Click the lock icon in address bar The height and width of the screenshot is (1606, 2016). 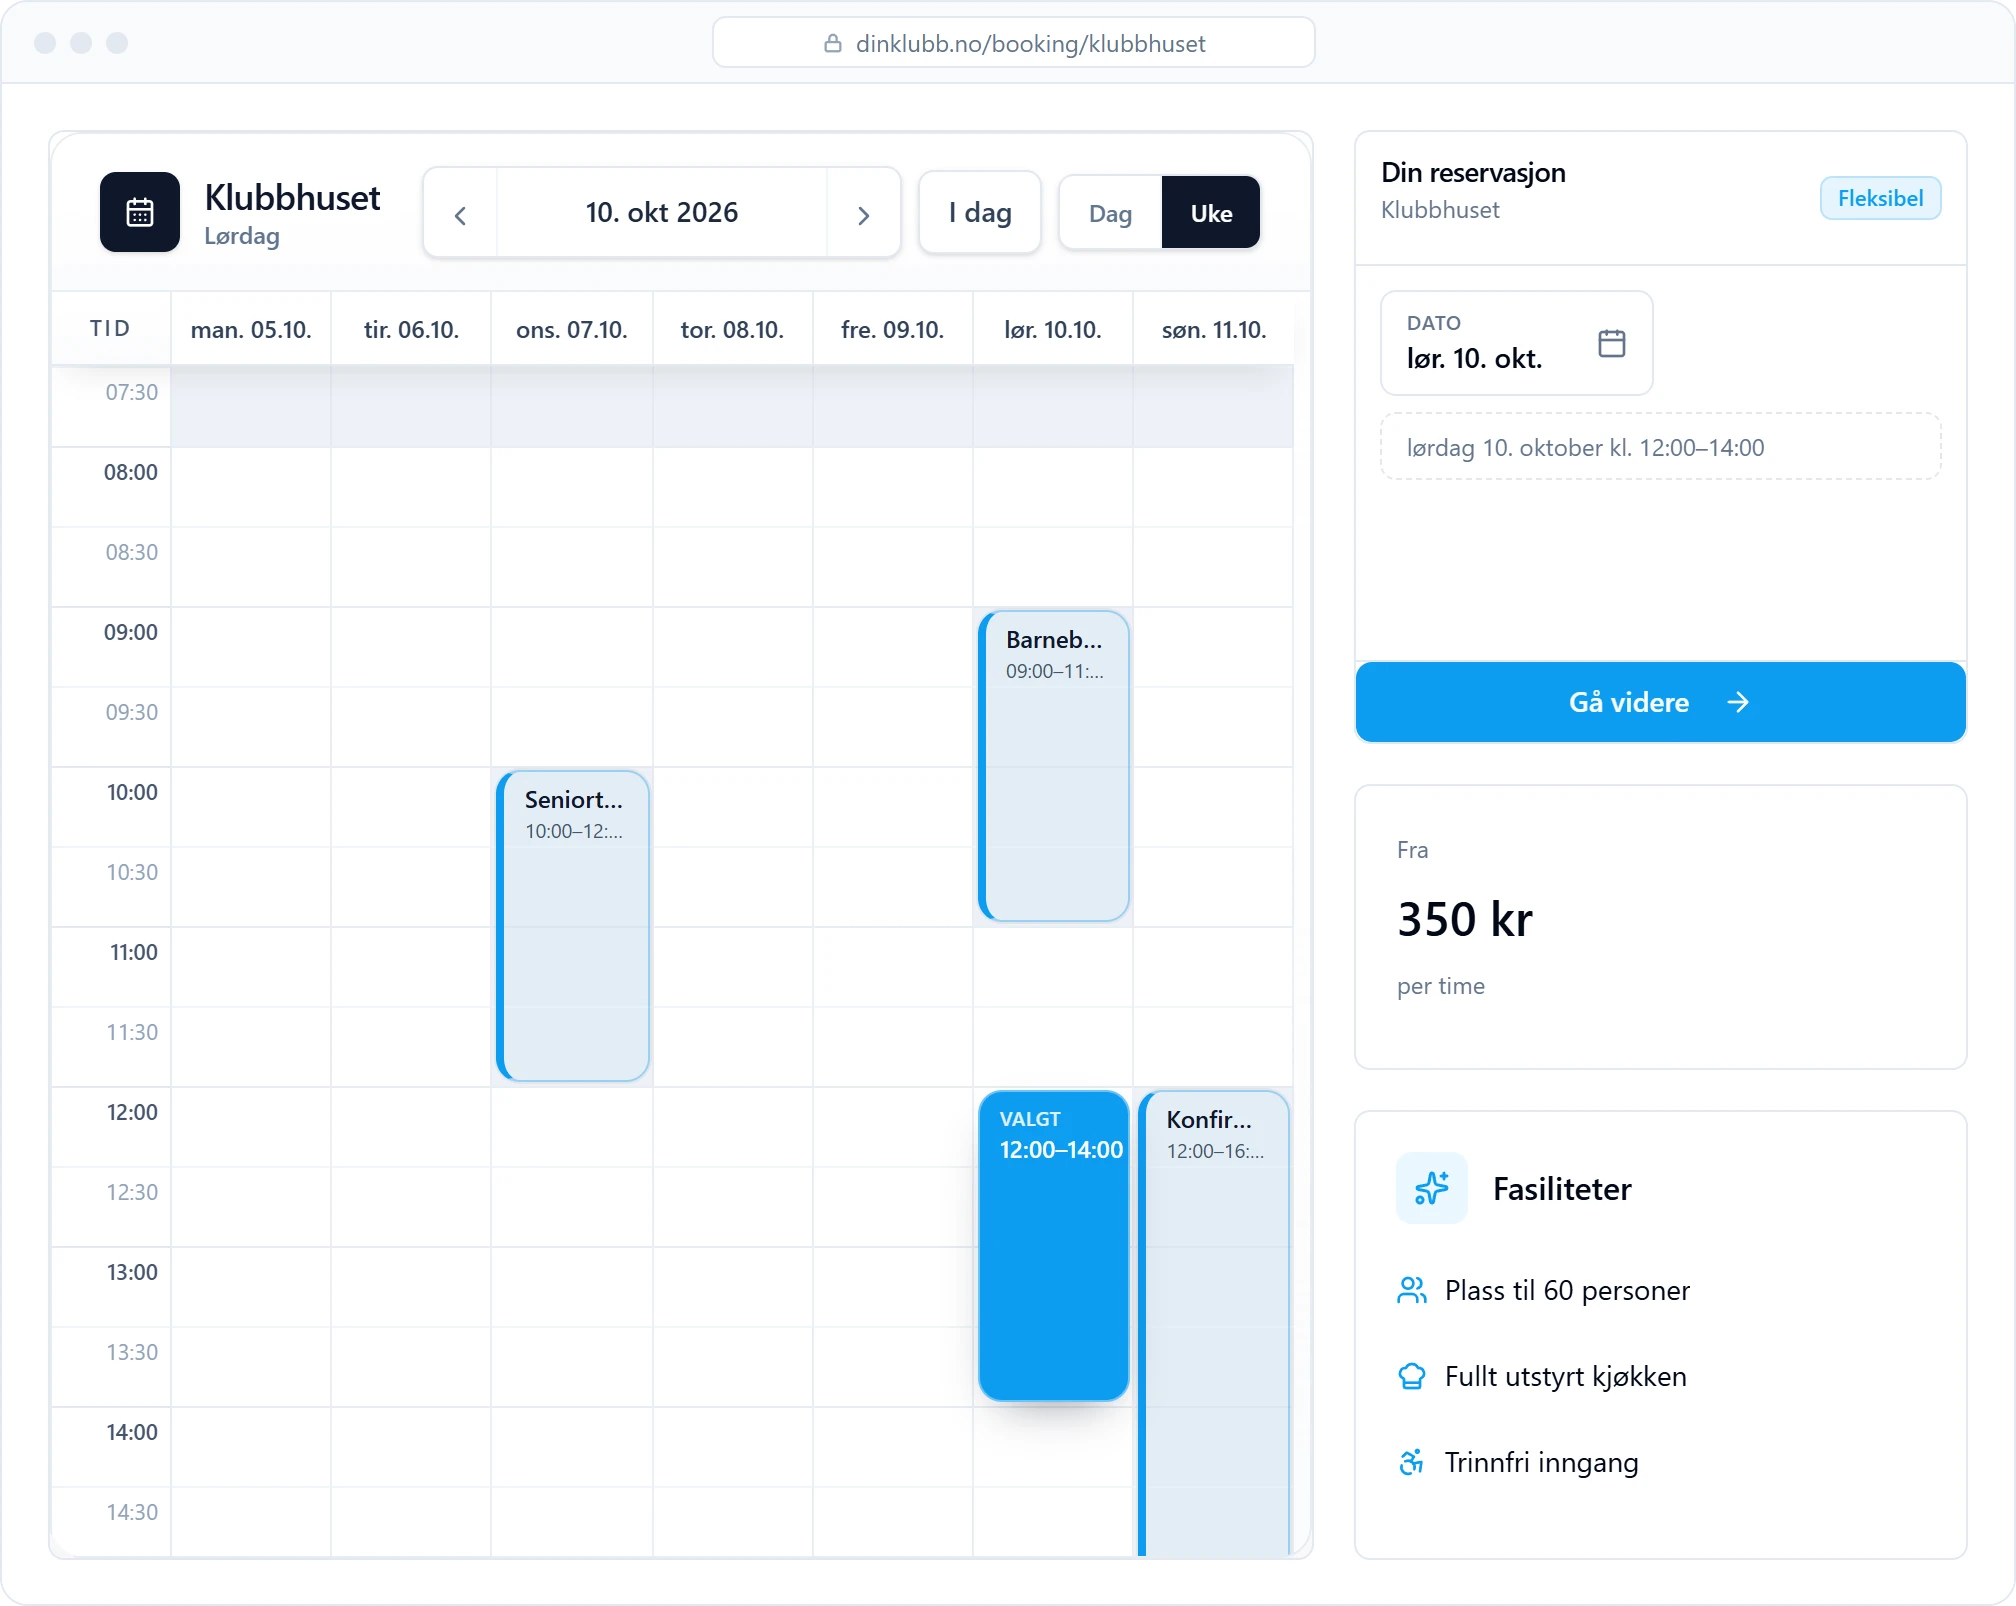coord(832,43)
